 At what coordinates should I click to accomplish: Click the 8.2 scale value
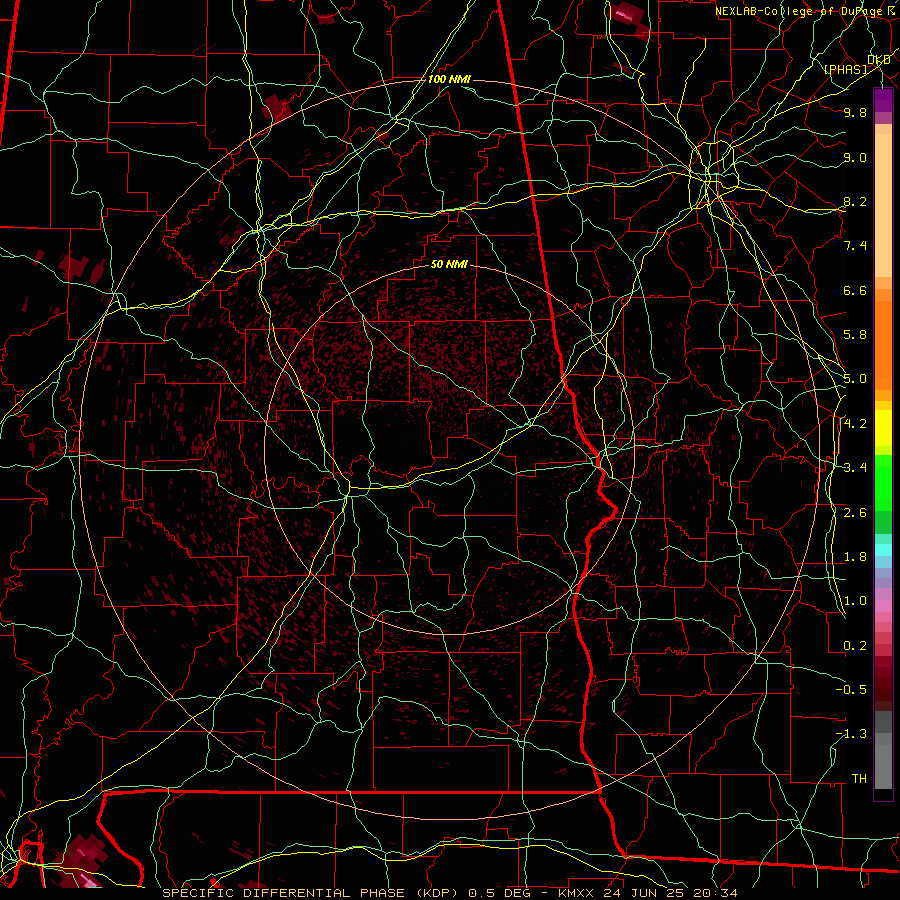[x=855, y=201]
